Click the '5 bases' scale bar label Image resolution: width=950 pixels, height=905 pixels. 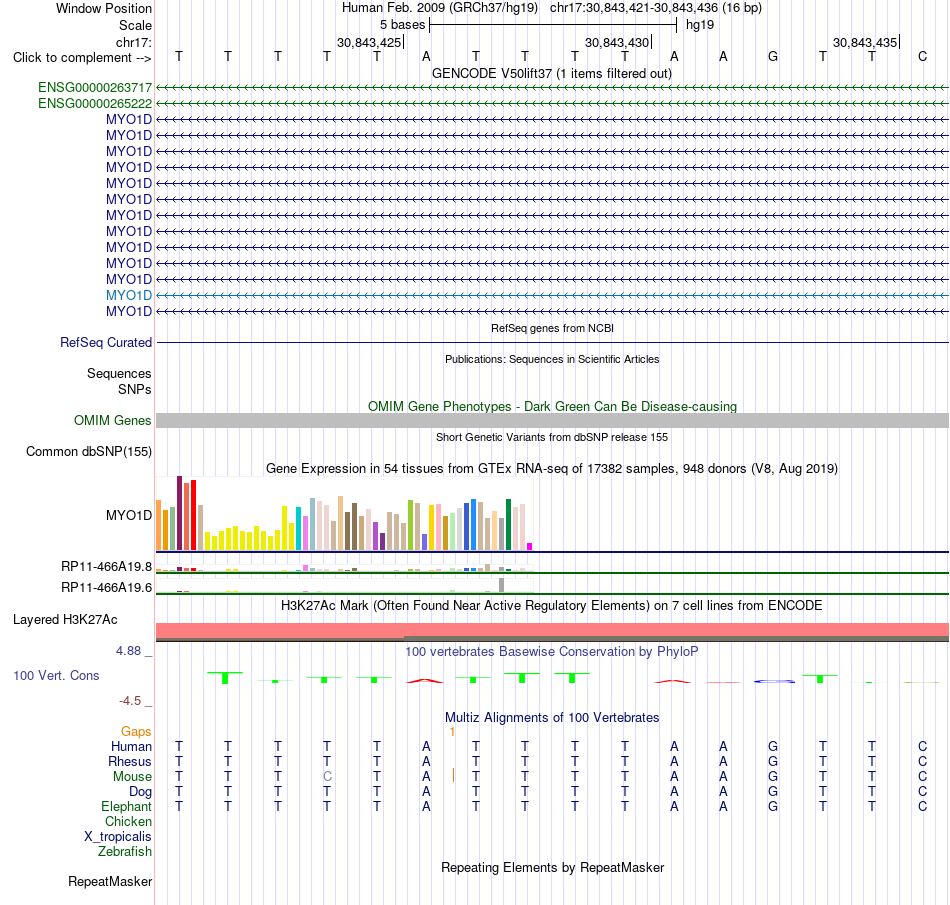pyautogui.click(x=402, y=25)
